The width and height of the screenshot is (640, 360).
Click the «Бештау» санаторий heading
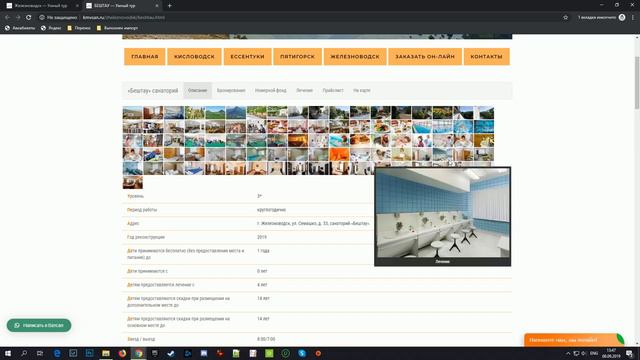coord(153,91)
